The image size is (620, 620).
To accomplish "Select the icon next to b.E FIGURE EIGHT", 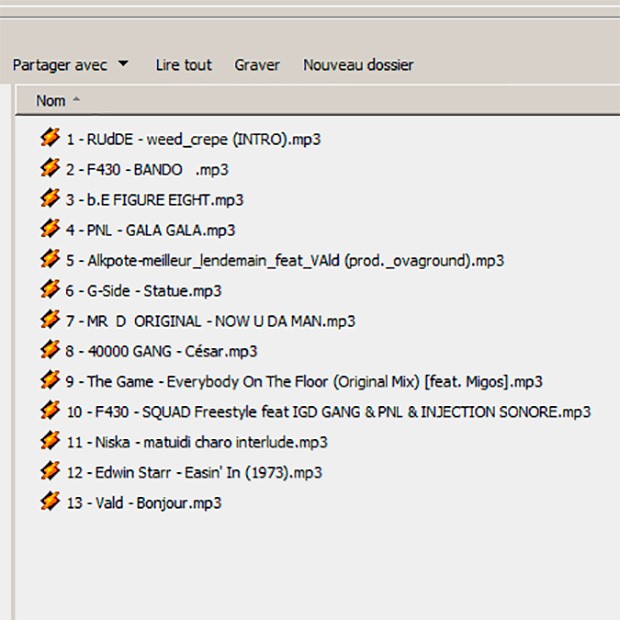I will 50,198.
